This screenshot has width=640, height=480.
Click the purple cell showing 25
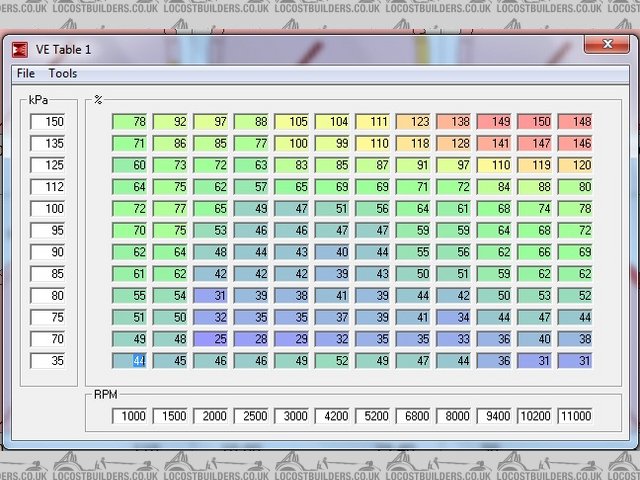[211, 339]
